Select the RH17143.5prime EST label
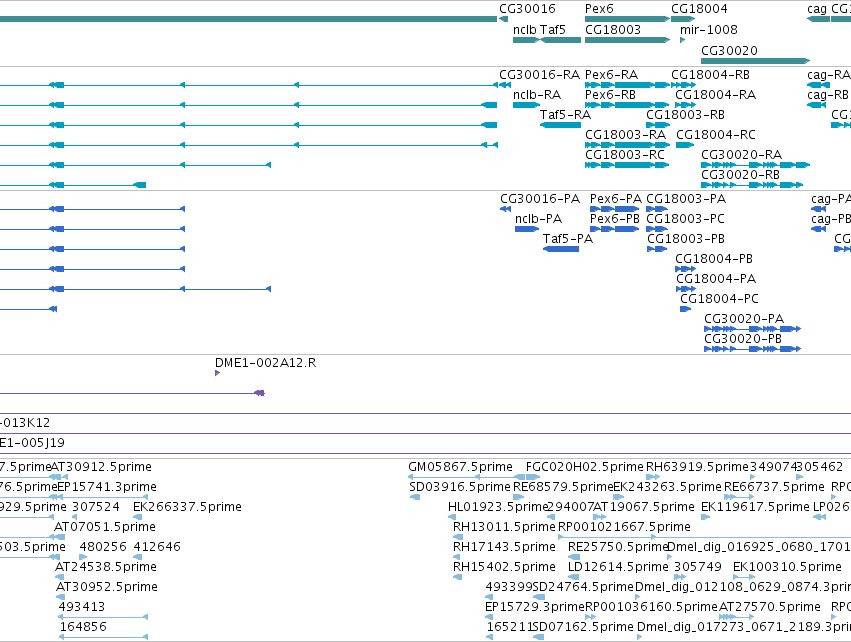851x642 pixels. pos(504,546)
